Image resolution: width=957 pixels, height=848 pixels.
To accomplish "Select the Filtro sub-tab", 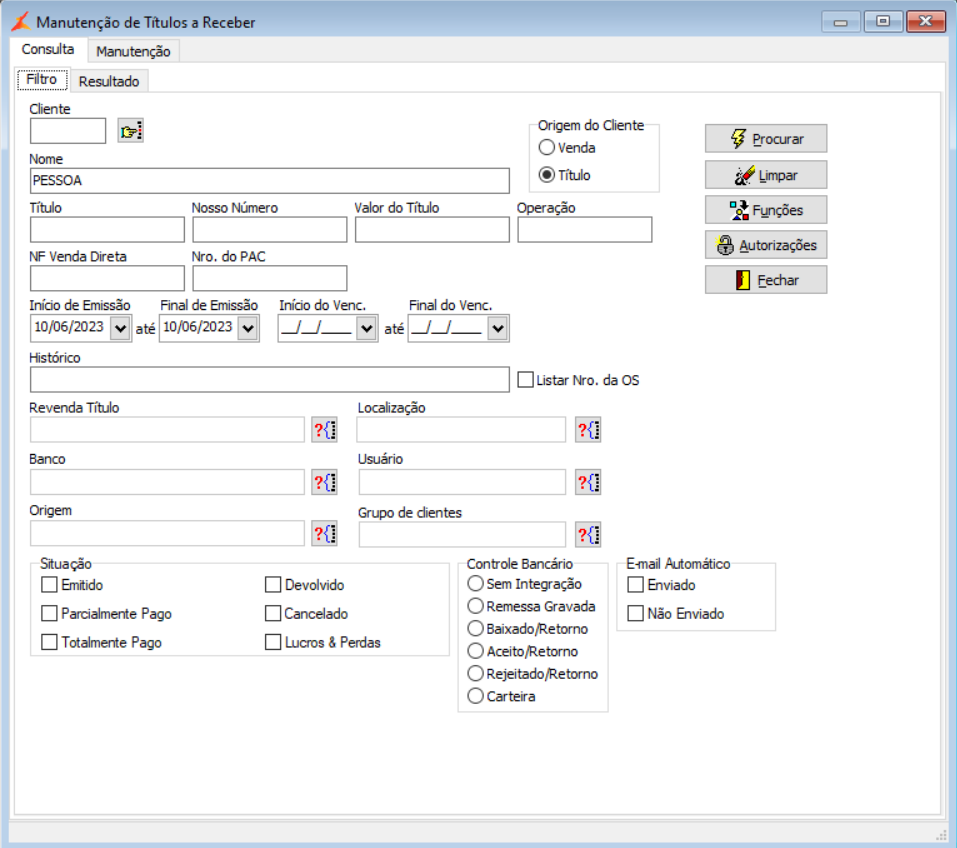I will [42, 79].
